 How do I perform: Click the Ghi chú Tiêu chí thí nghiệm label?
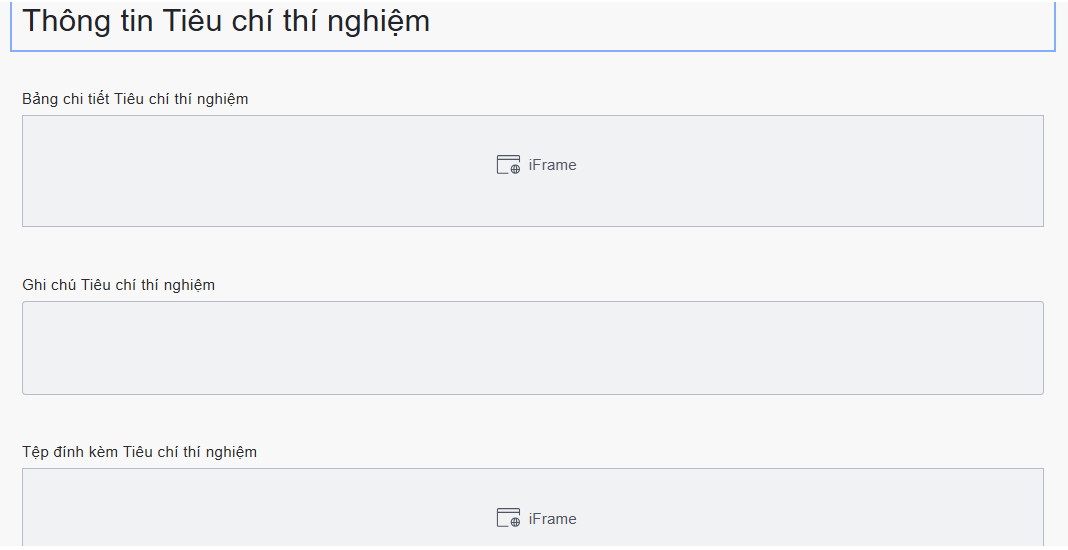click(118, 285)
